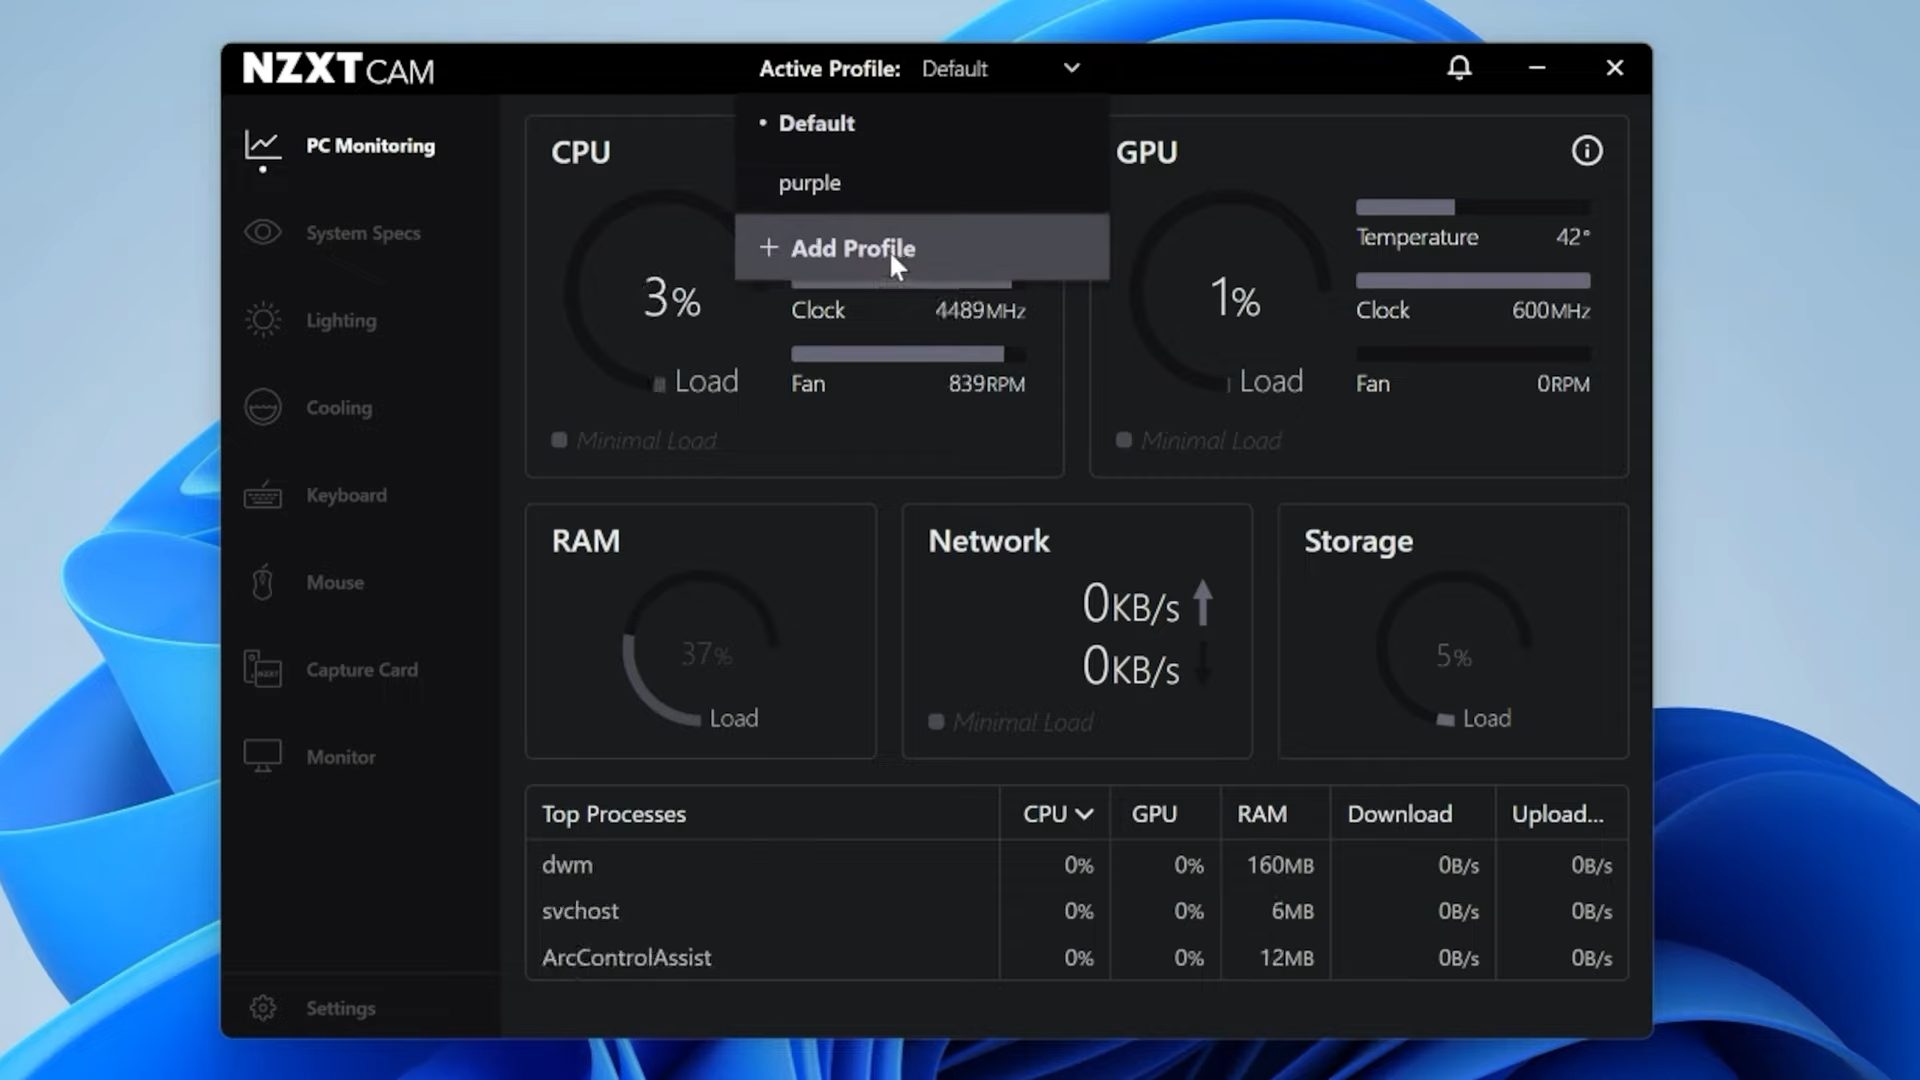Open the Settings gear icon
The image size is (1920, 1080).
click(x=263, y=1008)
